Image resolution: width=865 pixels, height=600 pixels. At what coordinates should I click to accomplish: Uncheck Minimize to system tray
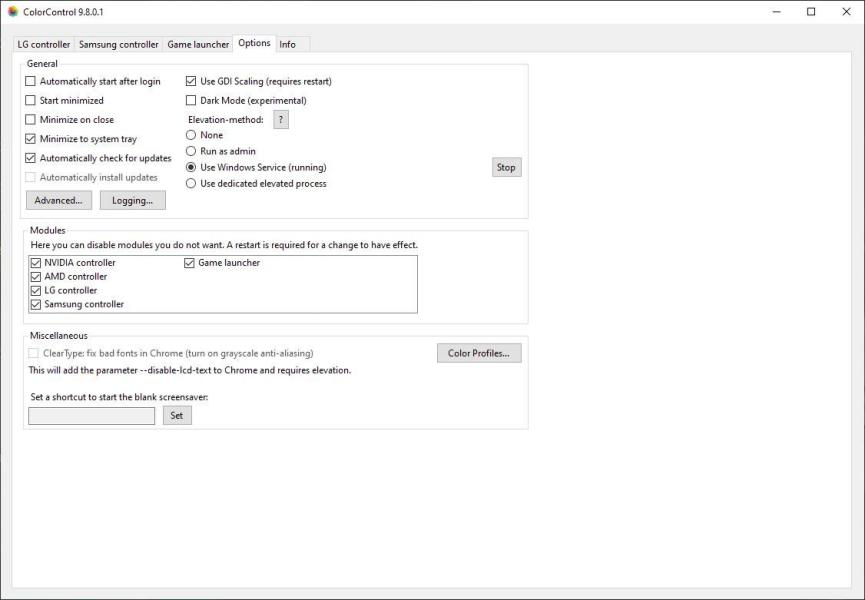[81, 139]
